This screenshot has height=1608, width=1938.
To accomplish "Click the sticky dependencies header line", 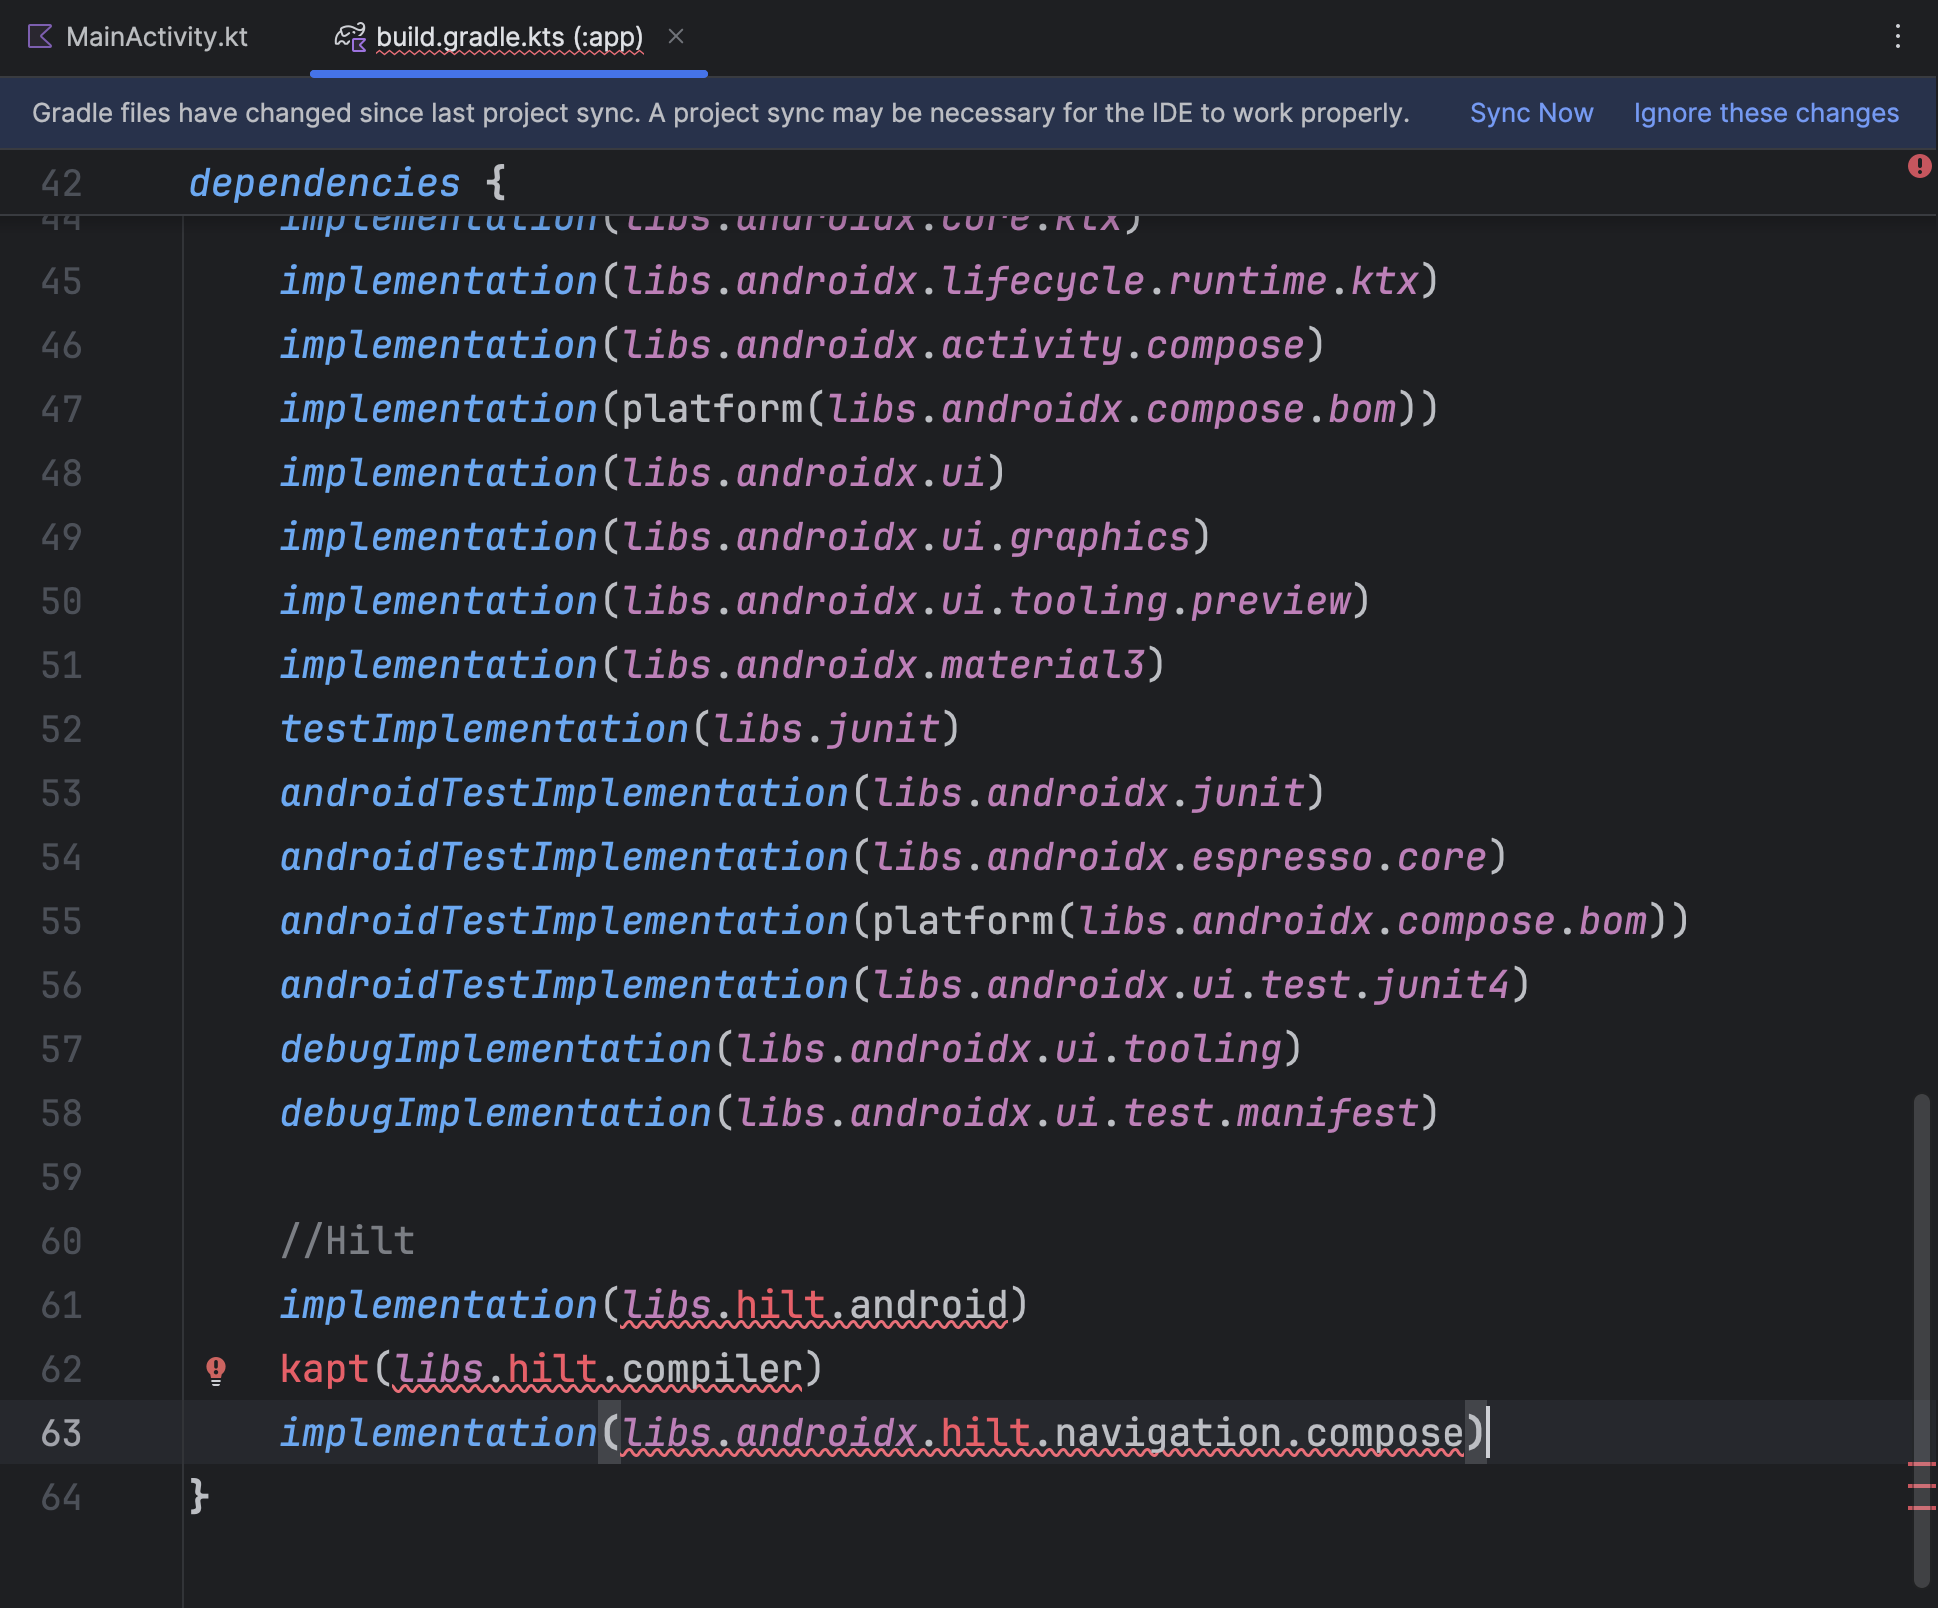I will click(x=324, y=183).
